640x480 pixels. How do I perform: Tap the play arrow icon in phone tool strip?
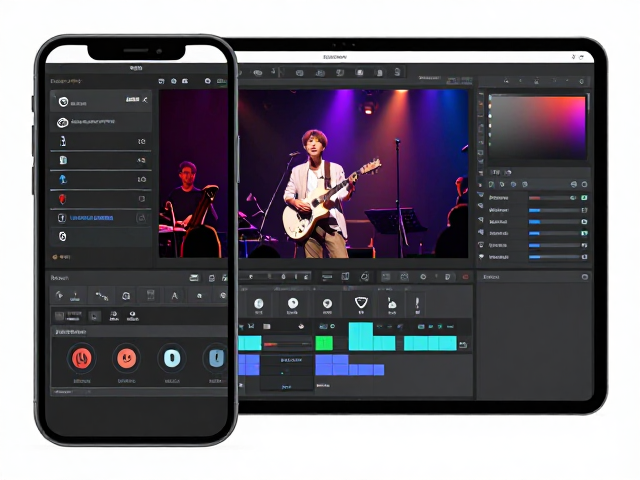point(59,295)
